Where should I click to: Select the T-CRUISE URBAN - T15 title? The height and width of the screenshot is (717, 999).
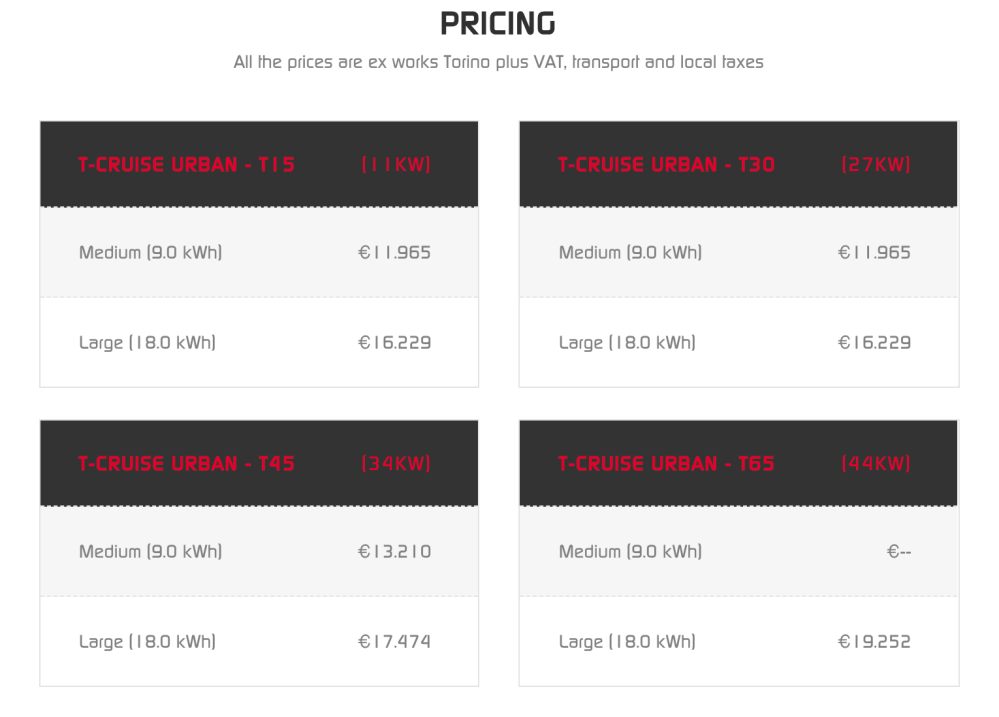point(187,165)
